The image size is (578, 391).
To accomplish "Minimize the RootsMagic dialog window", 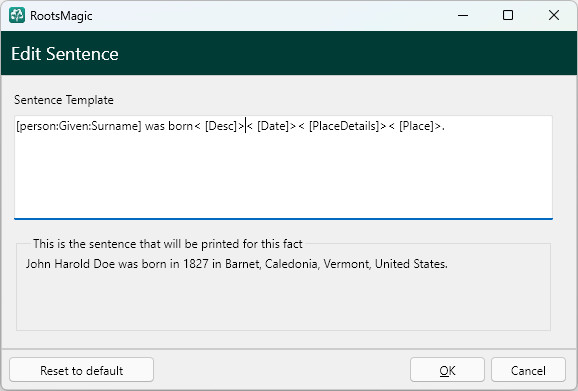I will [463, 15].
